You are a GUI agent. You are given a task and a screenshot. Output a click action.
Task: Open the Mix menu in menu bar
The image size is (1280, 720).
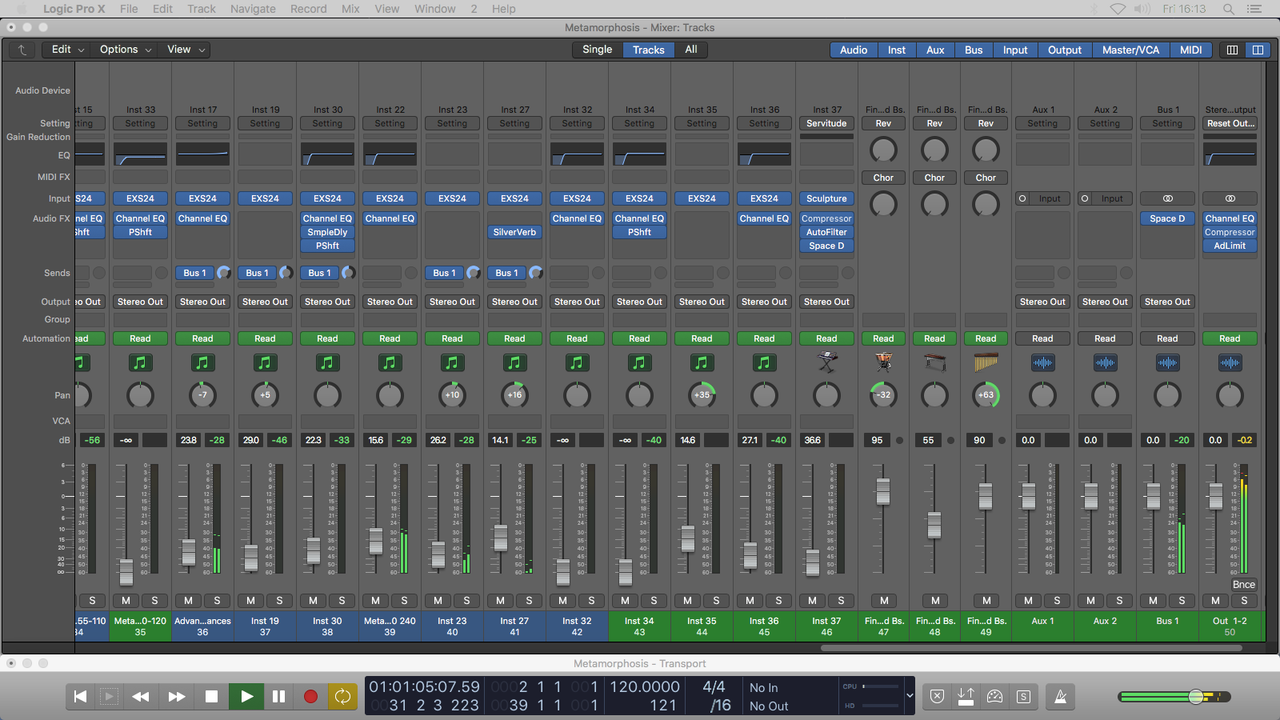pyautogui.click(x=350, y=9)
